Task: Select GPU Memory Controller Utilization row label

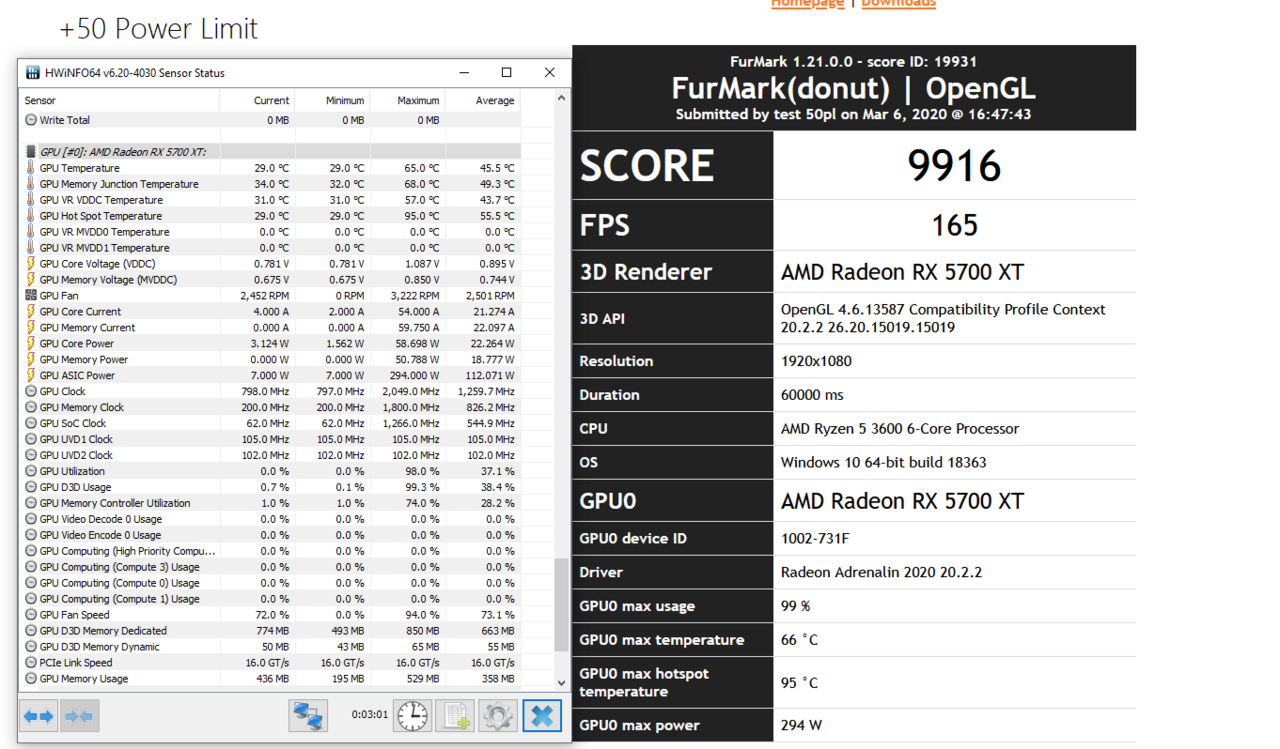Action: [115, 503]
